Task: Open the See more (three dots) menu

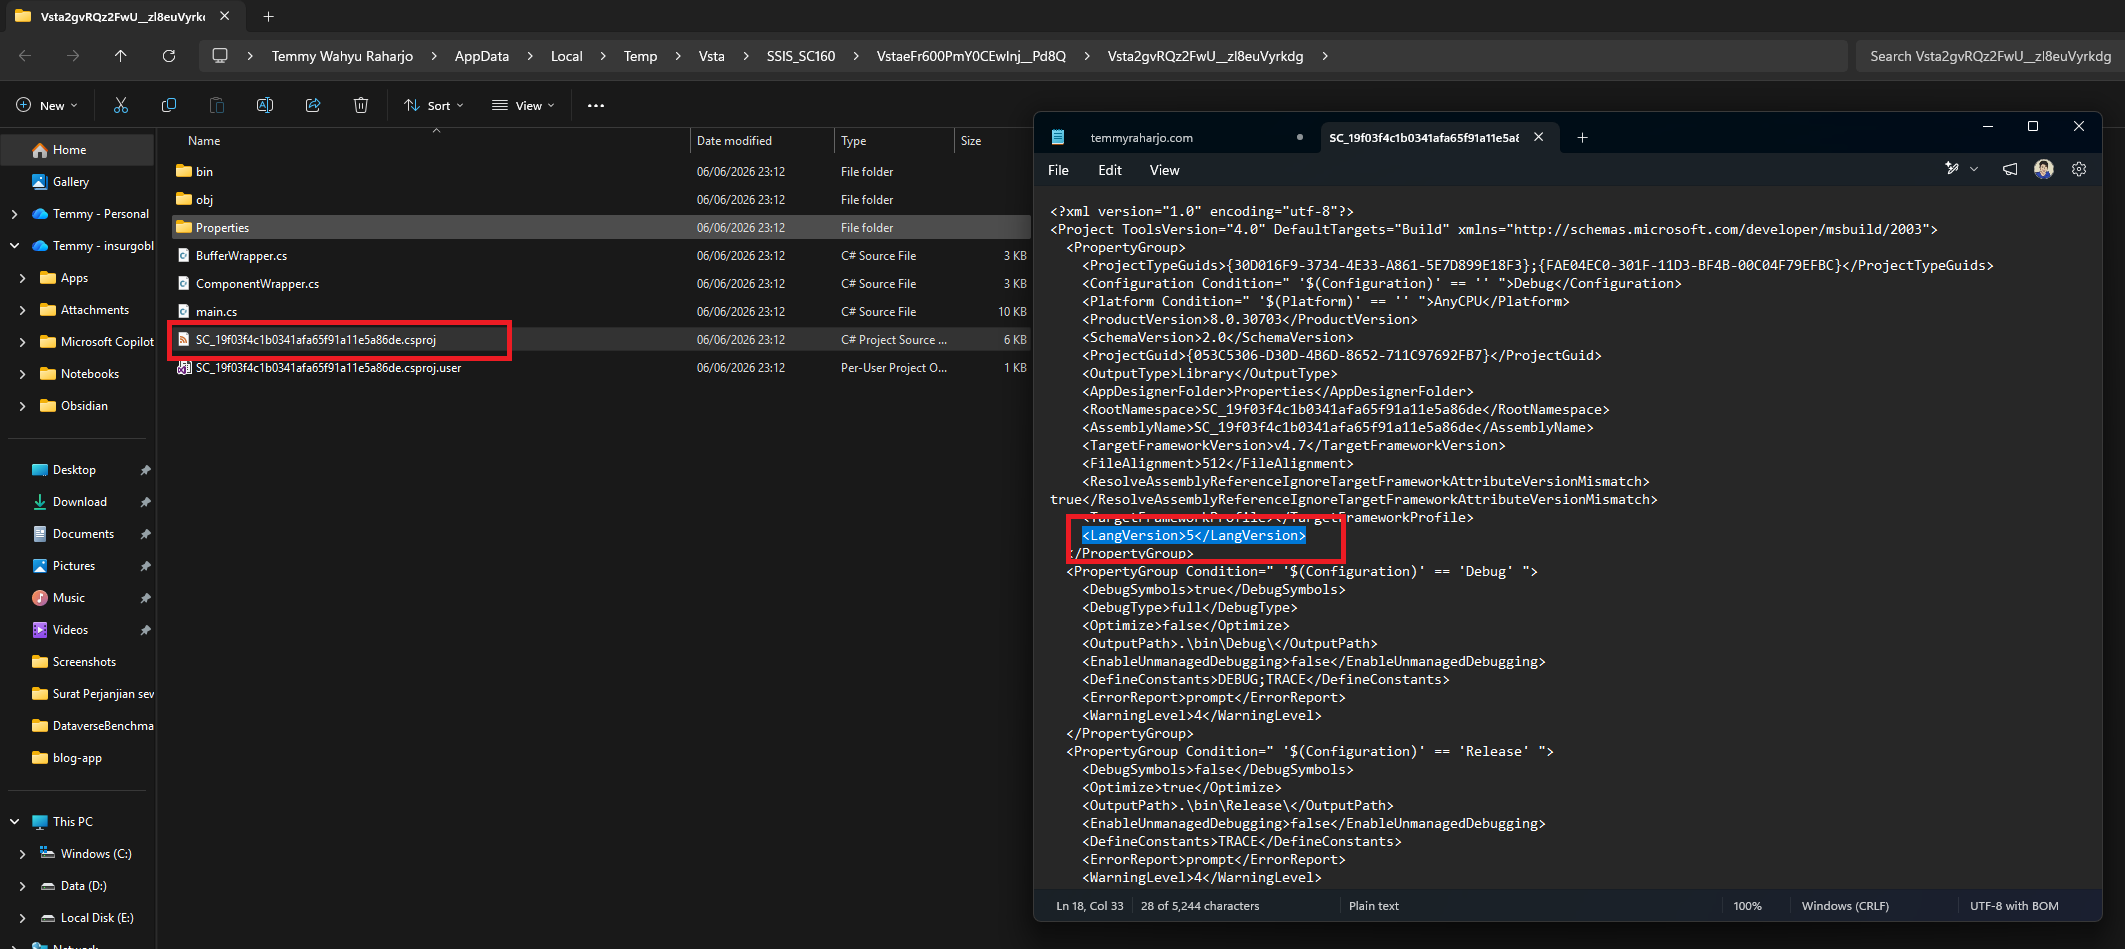Action: point(596,105)
